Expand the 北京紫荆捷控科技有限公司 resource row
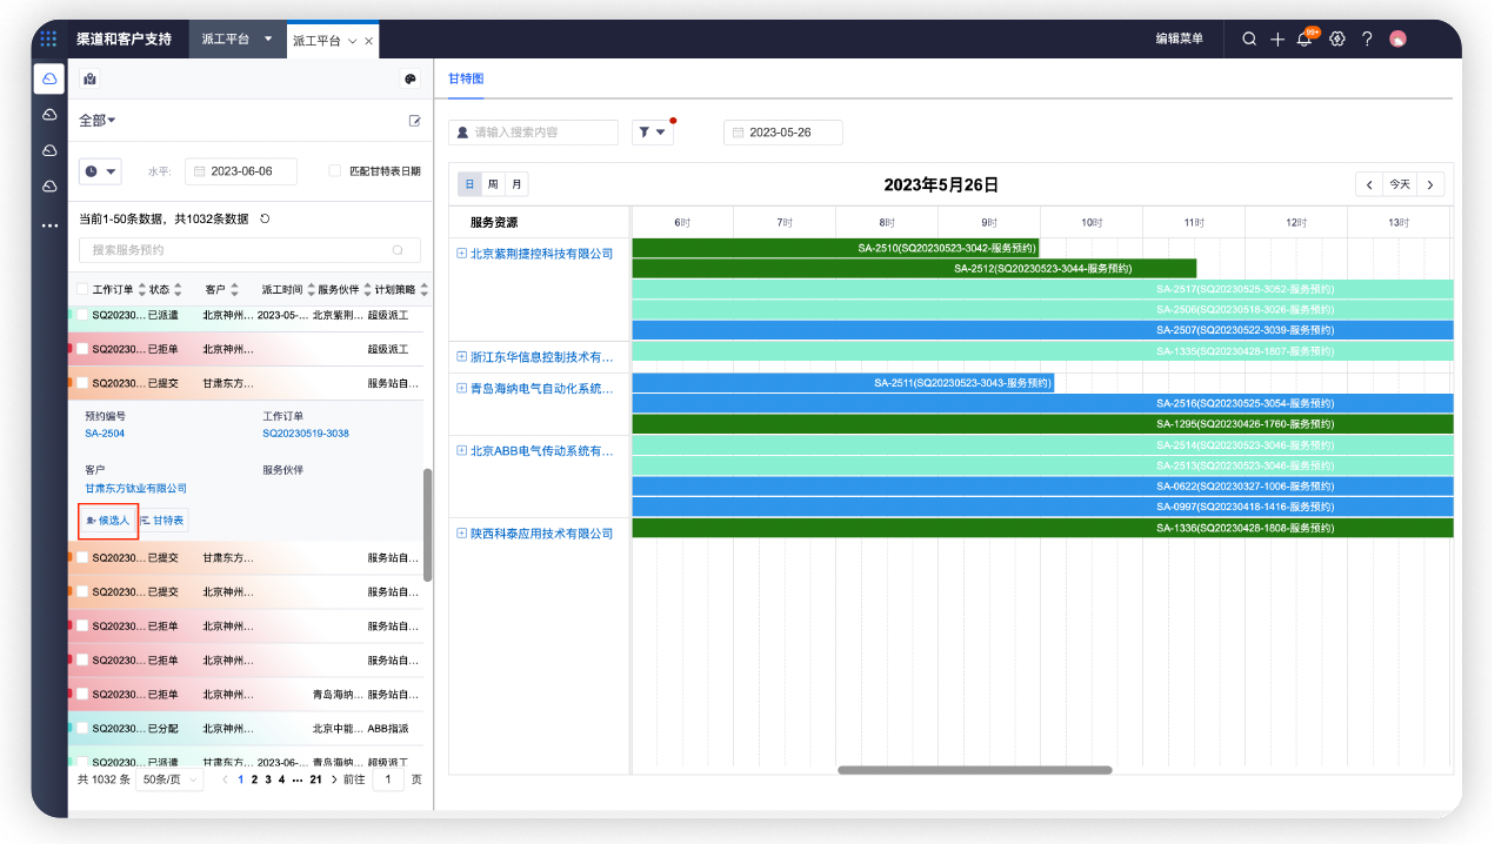1492x844 pixels. pyautogui.click(x=462, y=254)
